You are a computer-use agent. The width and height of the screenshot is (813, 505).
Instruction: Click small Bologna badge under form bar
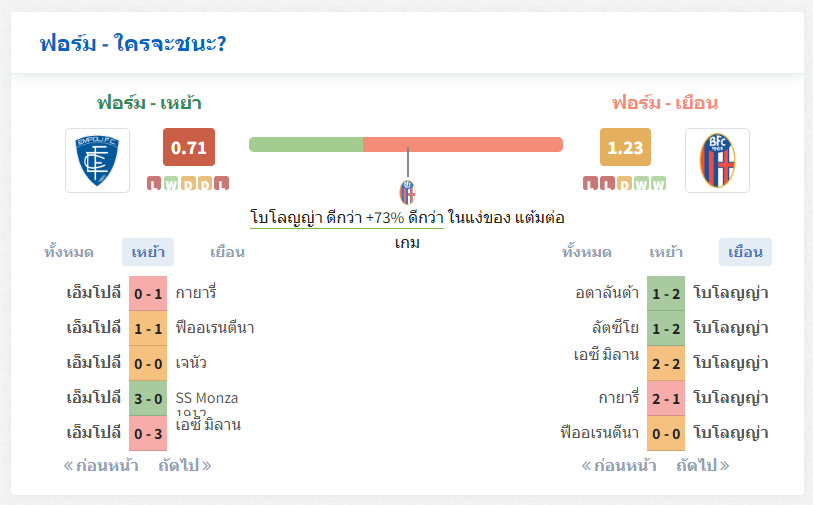click(x=408, y=192)
